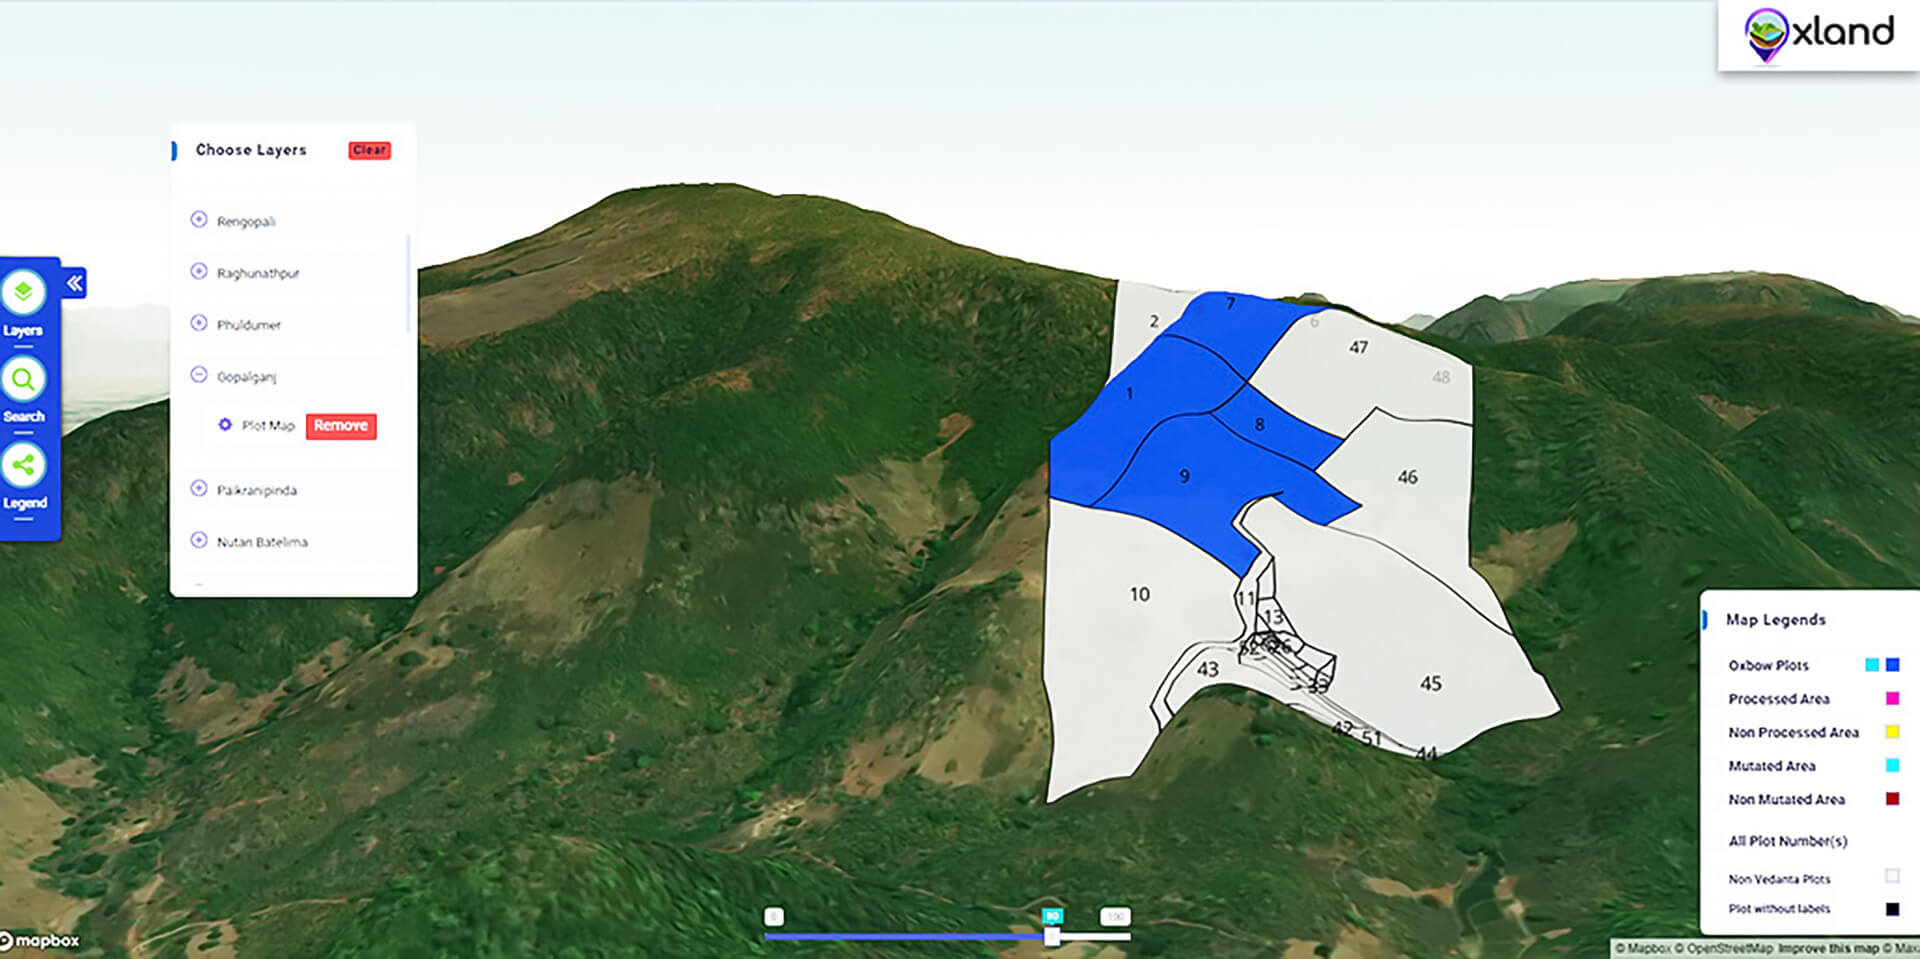Select plot number 9 on map
1920x959 pixels.
1184,477
